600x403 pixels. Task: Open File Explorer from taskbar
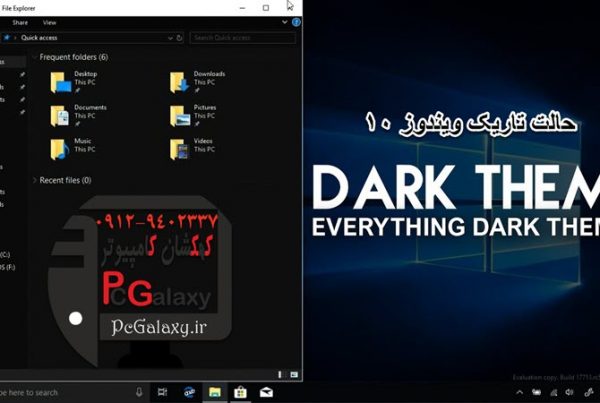click(x=215, y=392)
